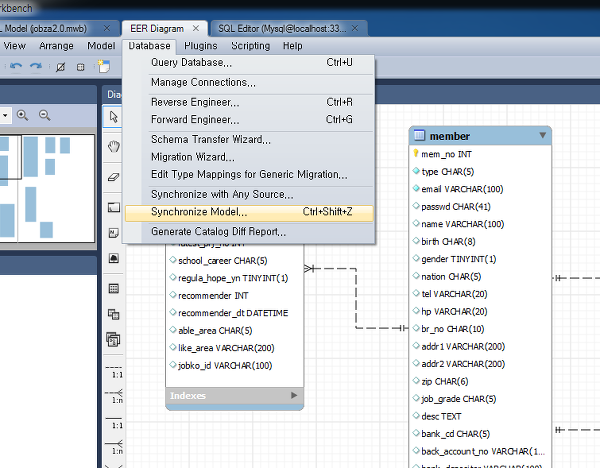Image resolution: width=600 pixels, height=468 pixels.
Task: Choose Reverse Engineer menu entry
Action: (x=249, y=102)
